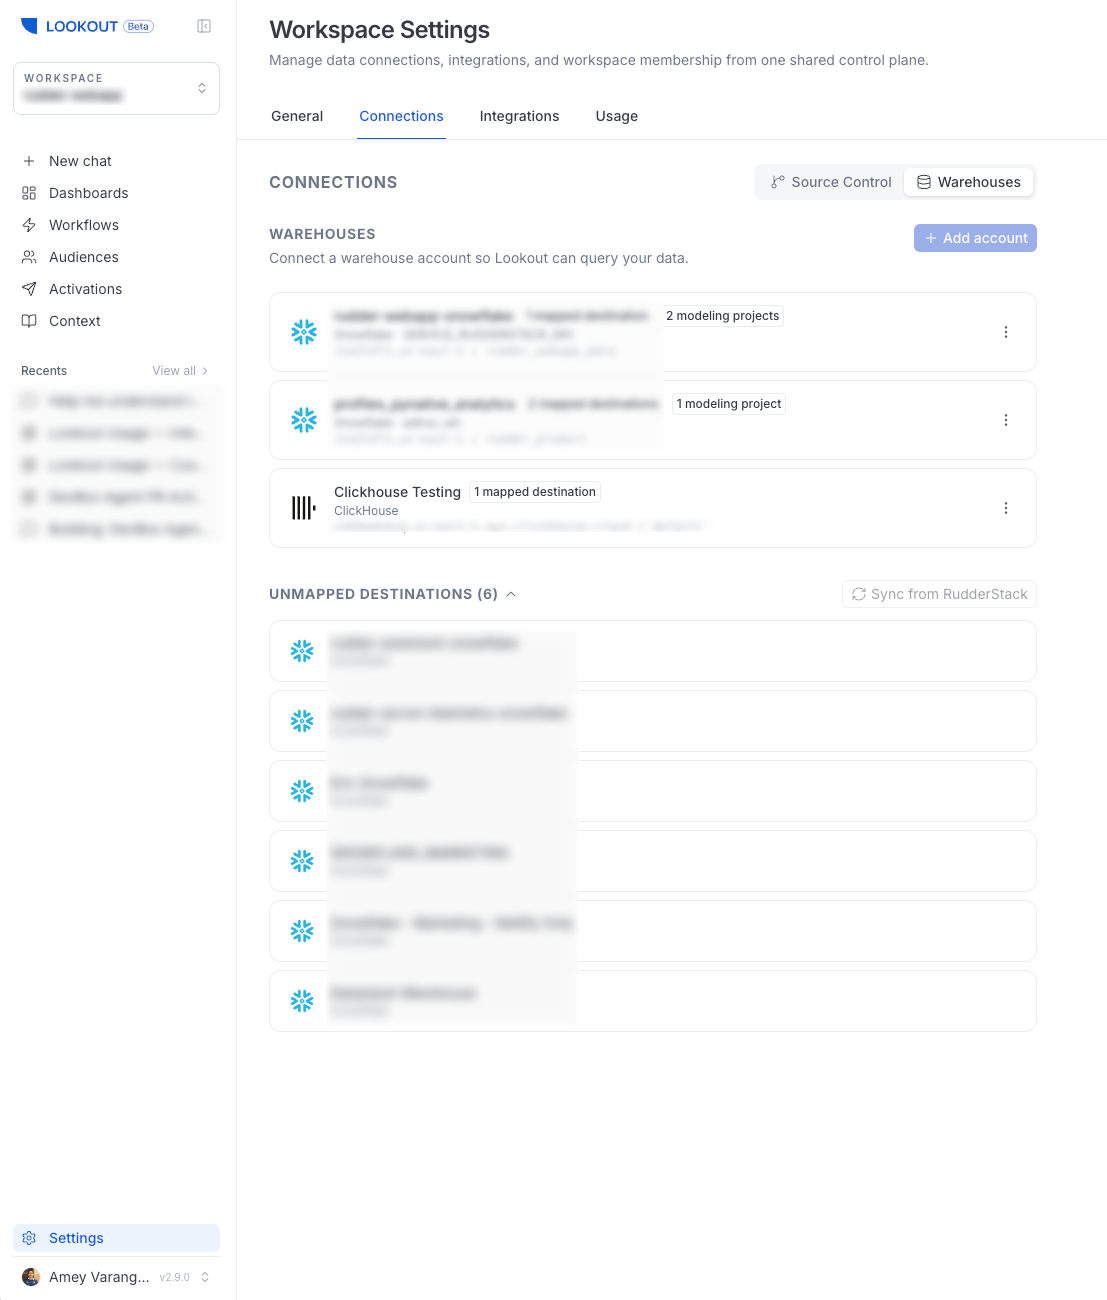
Task: Click the Add account button
Action: point(975,238)
